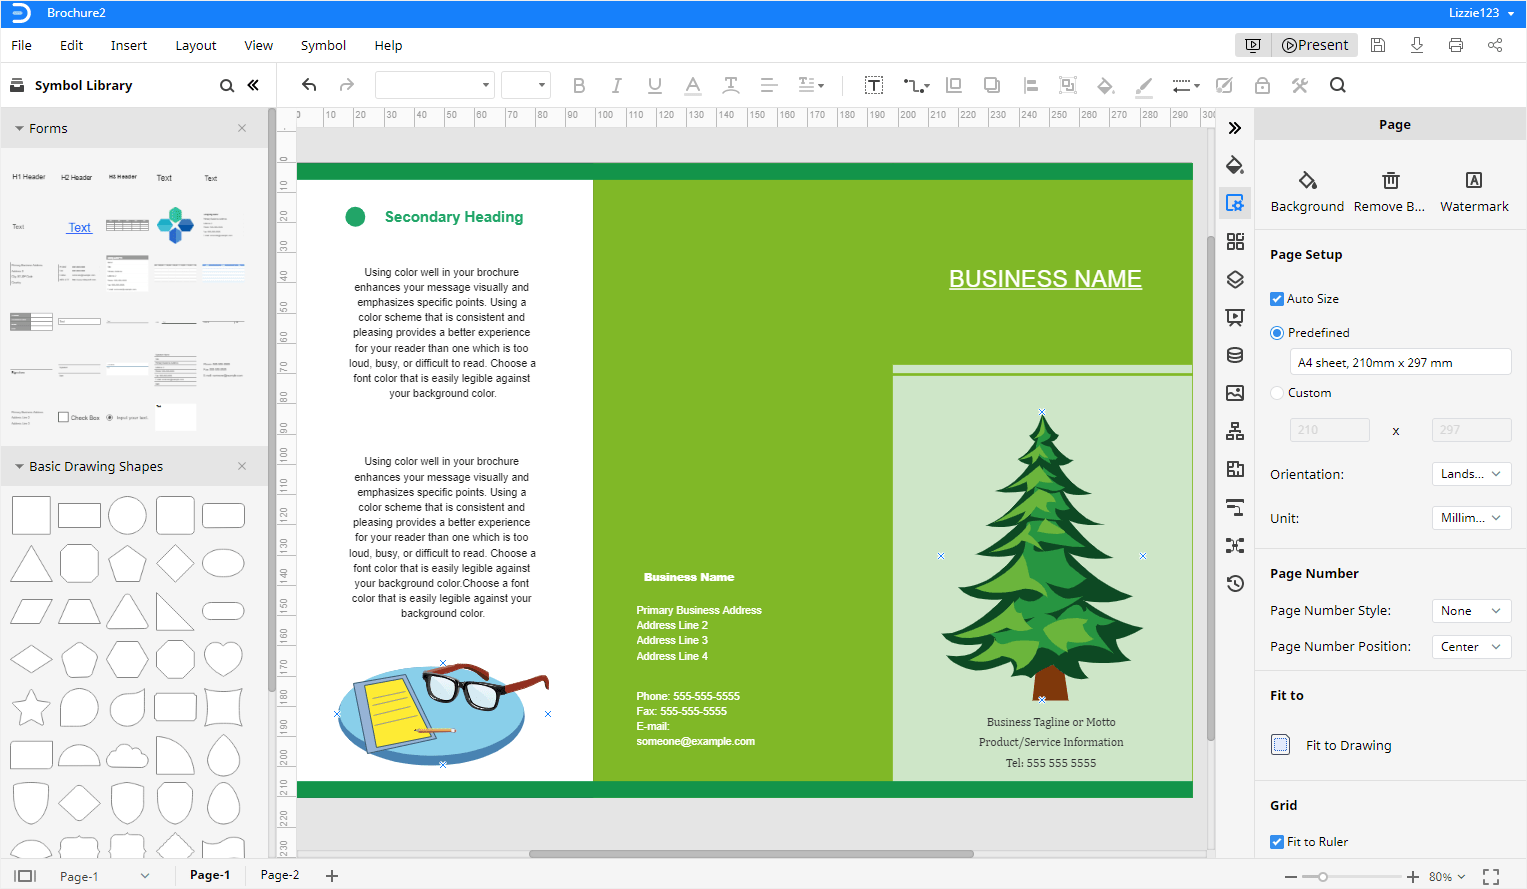The width and height of the screenshot is (1527, 889).
Task: Collapse the Basic Drawing Shapes section
Action: pyautogui.click(x=18, y=466)
